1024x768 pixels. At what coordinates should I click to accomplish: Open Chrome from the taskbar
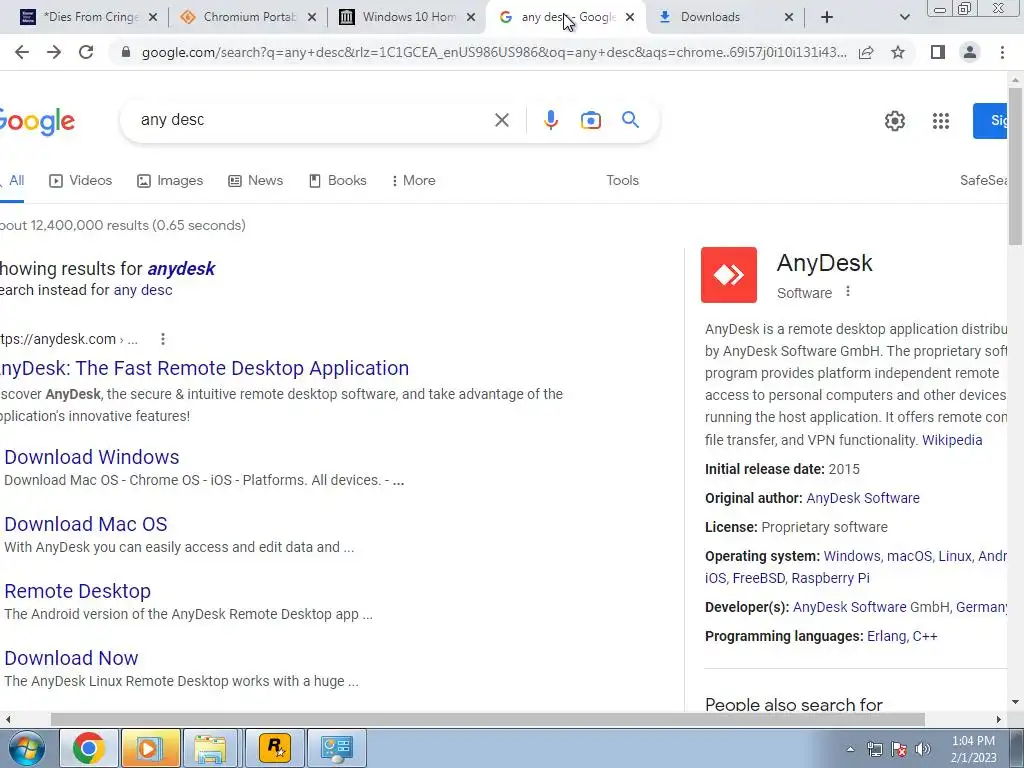click(89, 748)
